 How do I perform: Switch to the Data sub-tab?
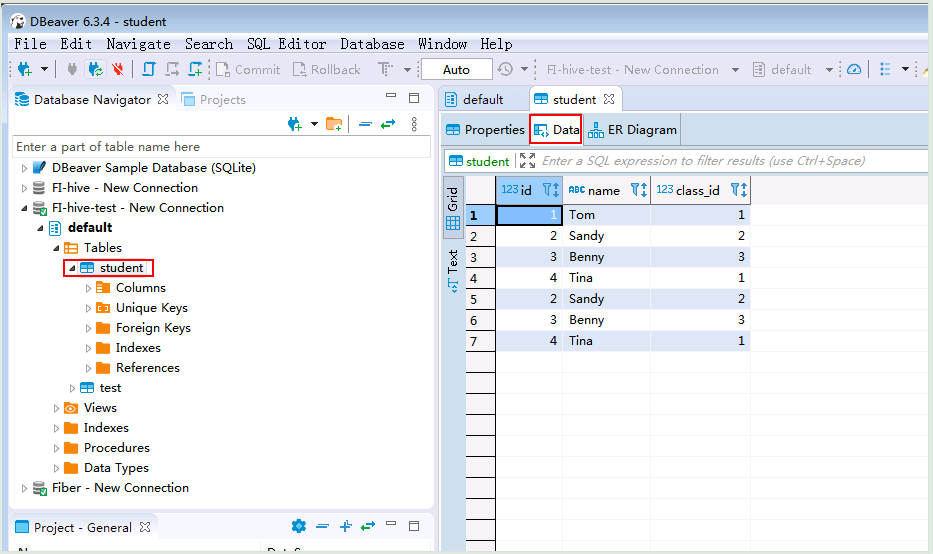point(556,130)
